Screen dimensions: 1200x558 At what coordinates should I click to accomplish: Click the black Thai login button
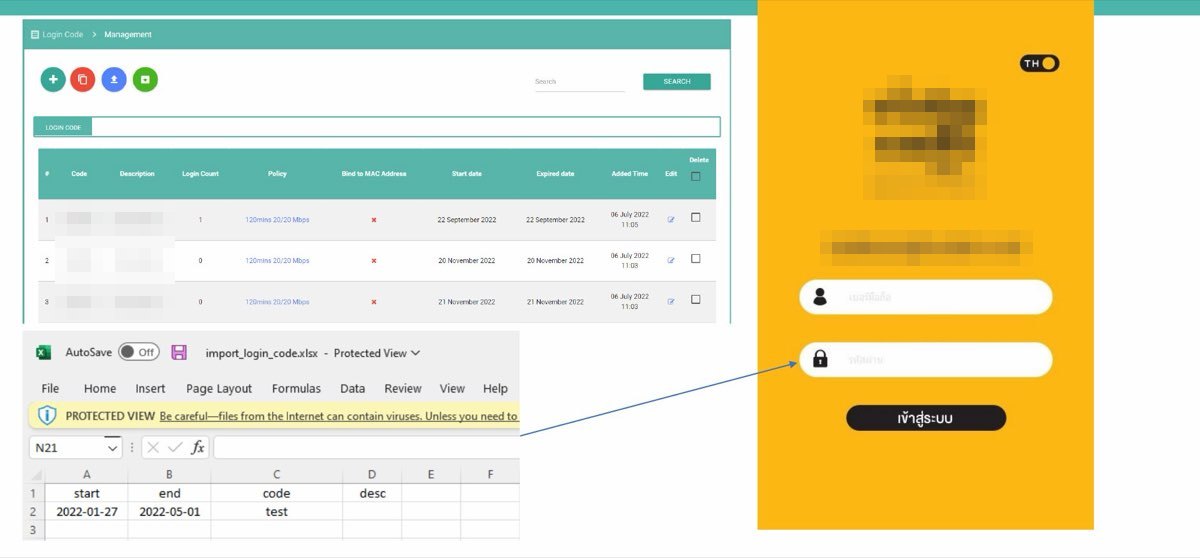pyautogui.click(x=926, y=418)
